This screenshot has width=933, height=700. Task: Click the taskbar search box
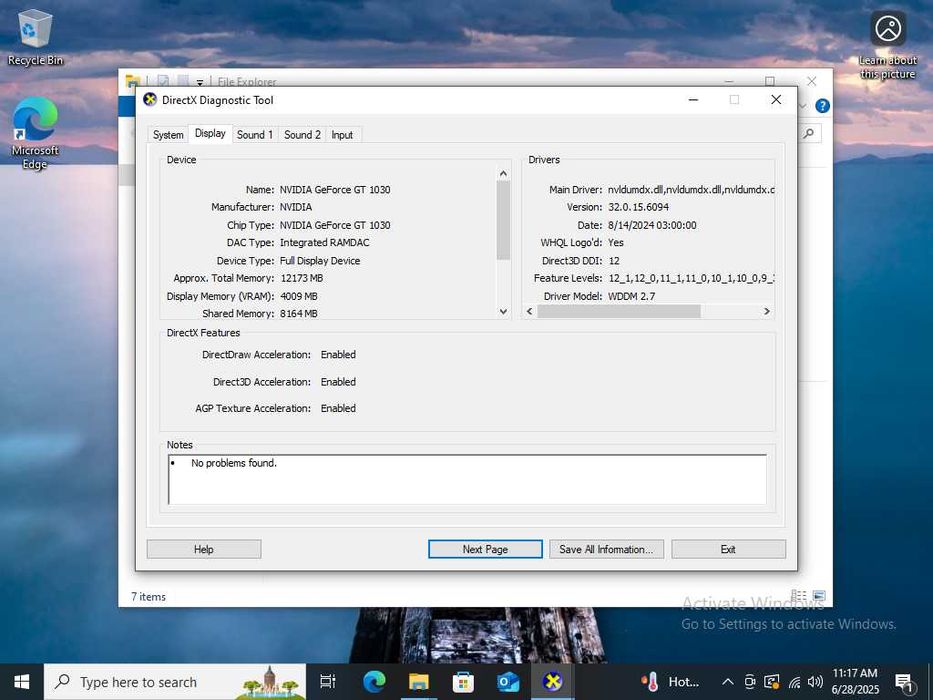175,682
